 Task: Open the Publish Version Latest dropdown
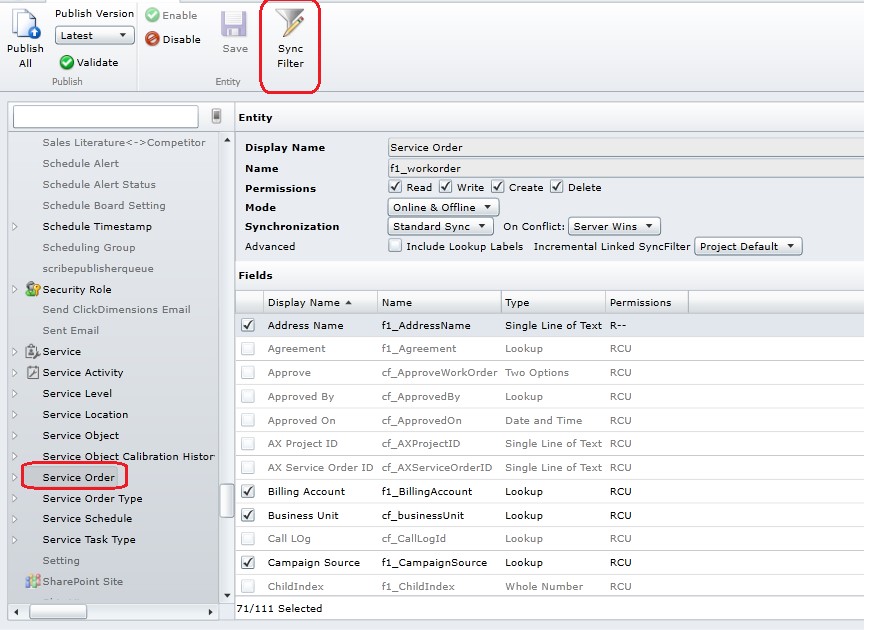95,35
